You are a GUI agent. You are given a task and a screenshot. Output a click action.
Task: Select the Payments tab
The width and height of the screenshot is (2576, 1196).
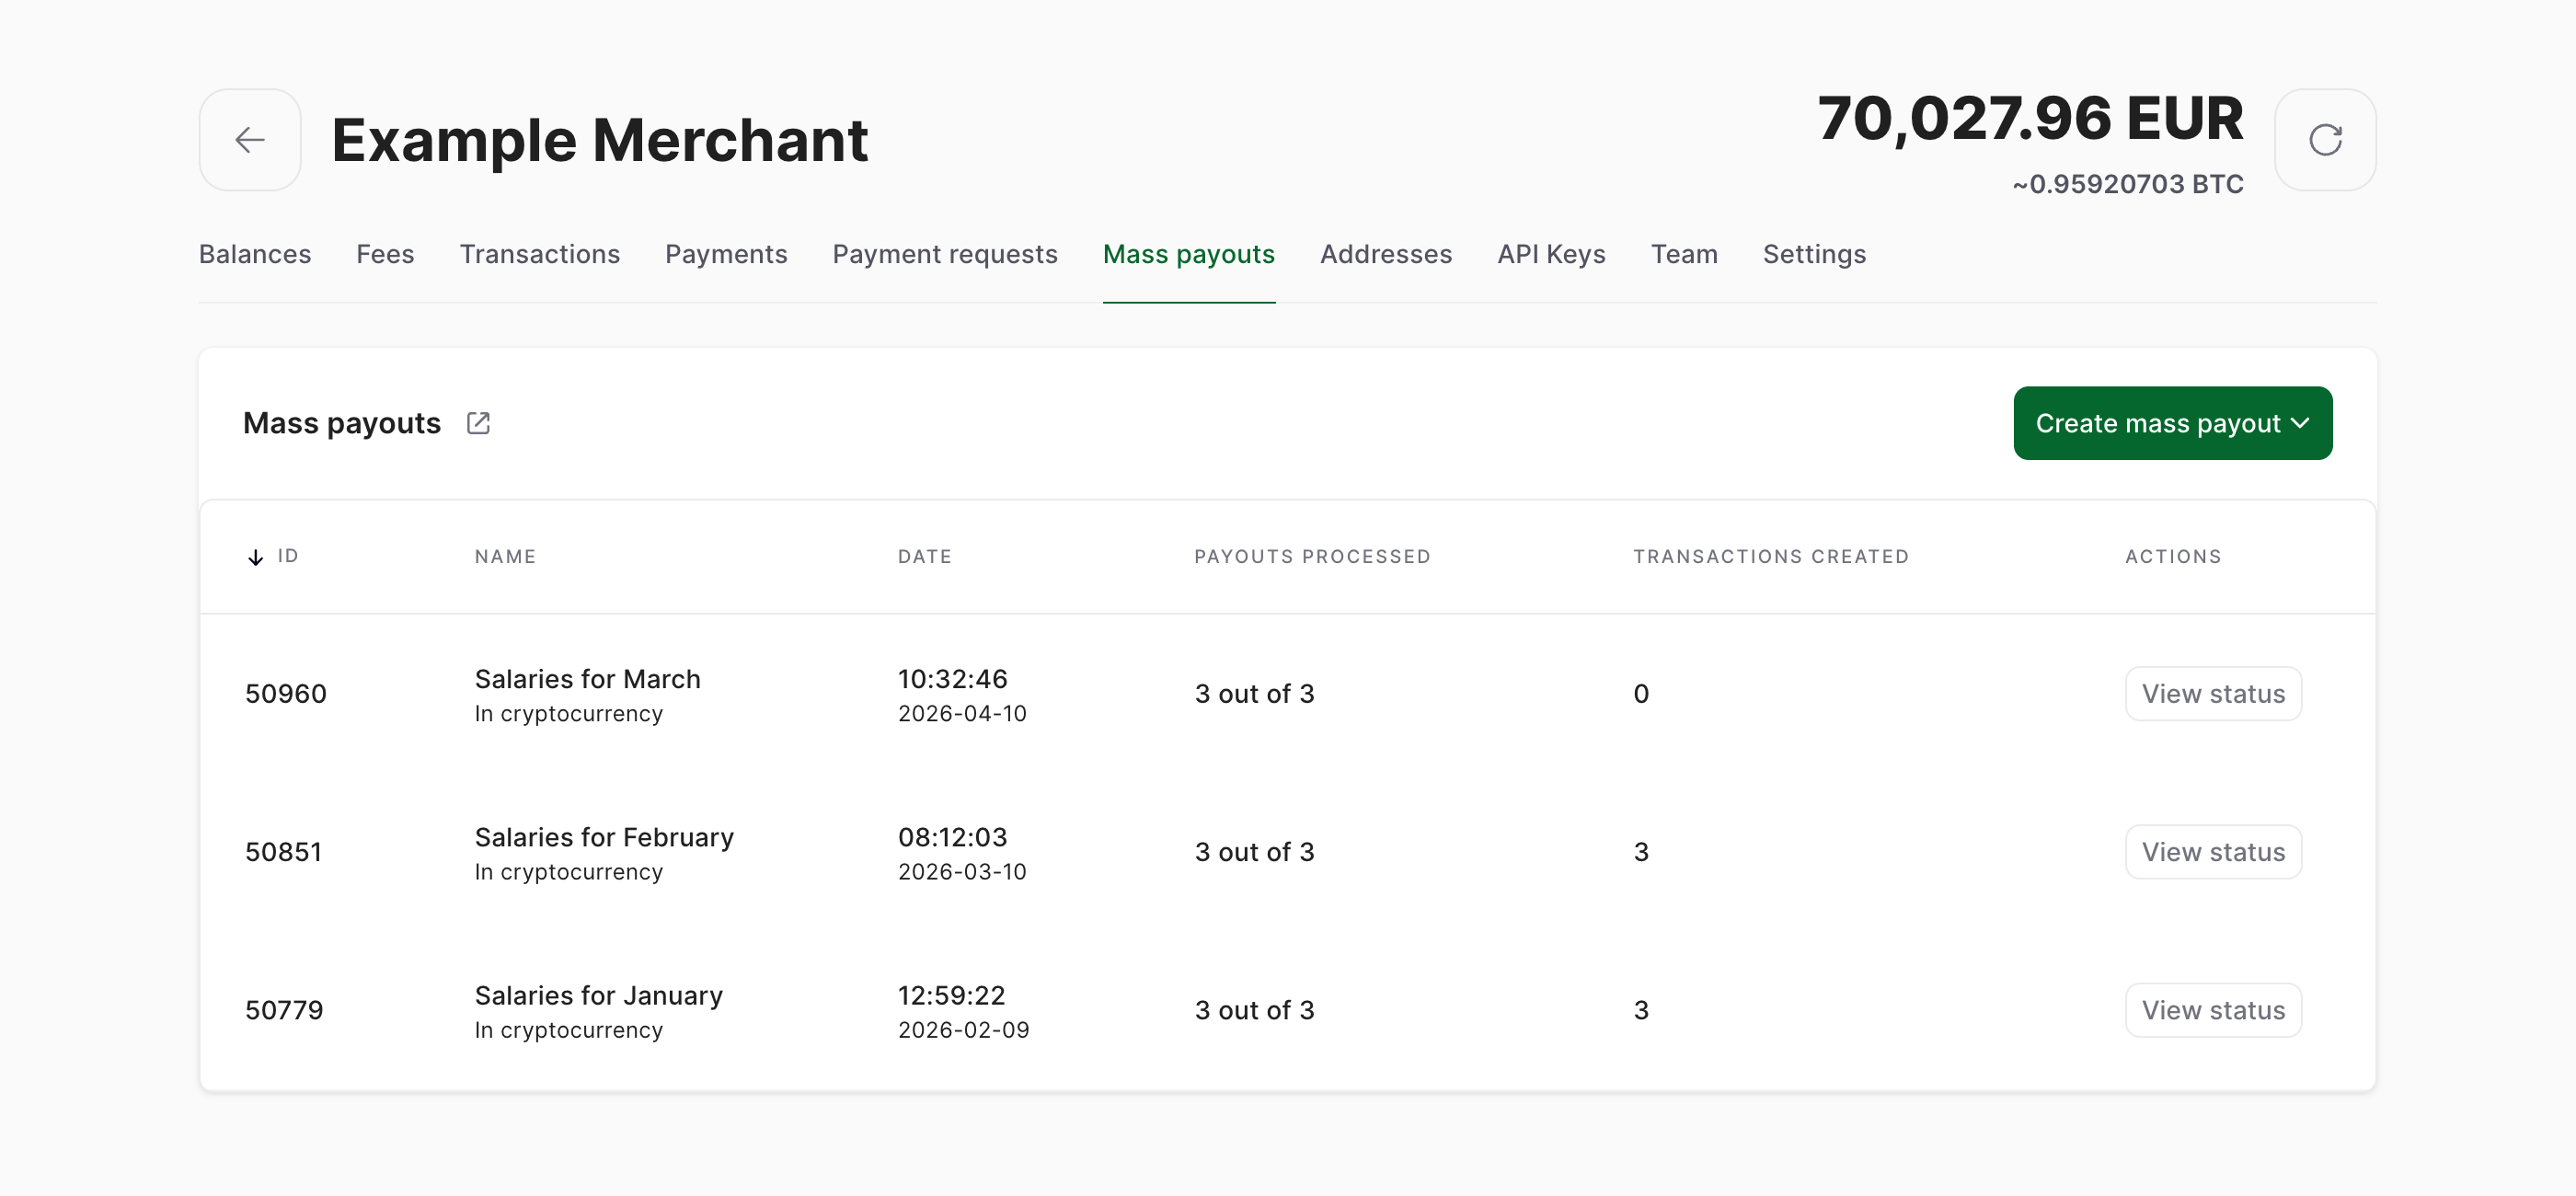point(726,254)
